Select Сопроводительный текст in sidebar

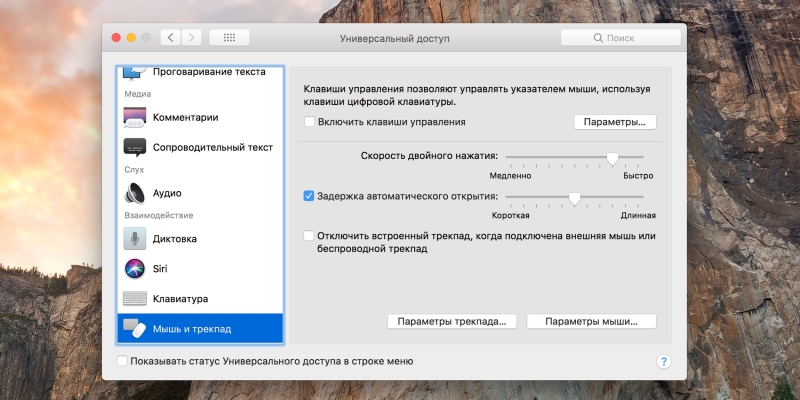[x=200, y=147]
